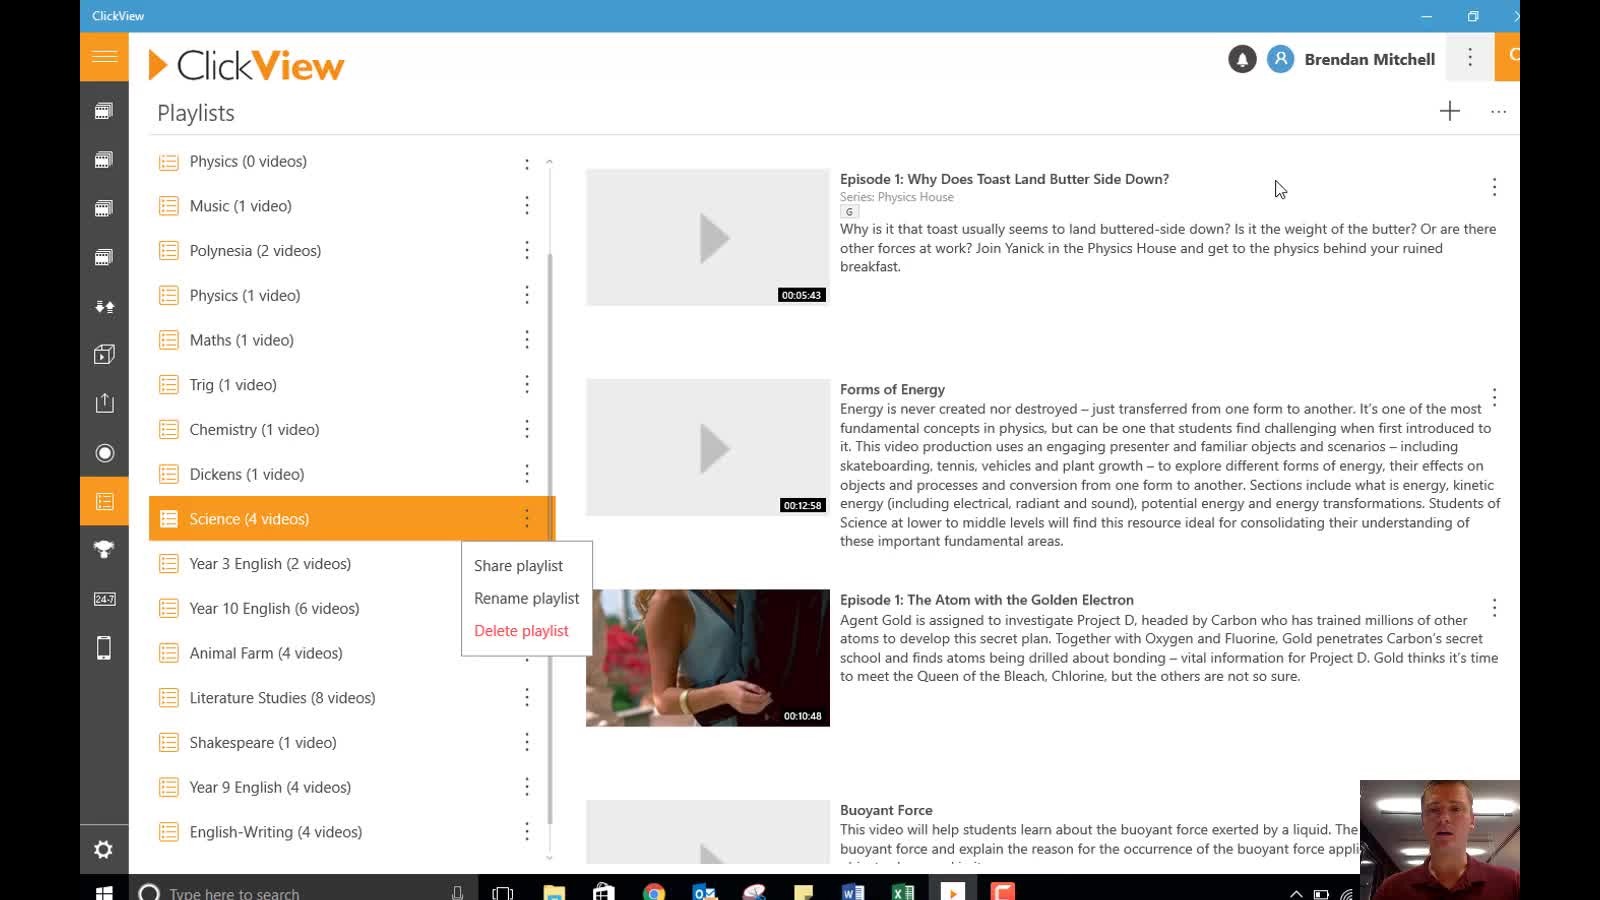
Task: Expand options for Year 10 English playlist
Action: pyautogui.click(x=527, y=608)
